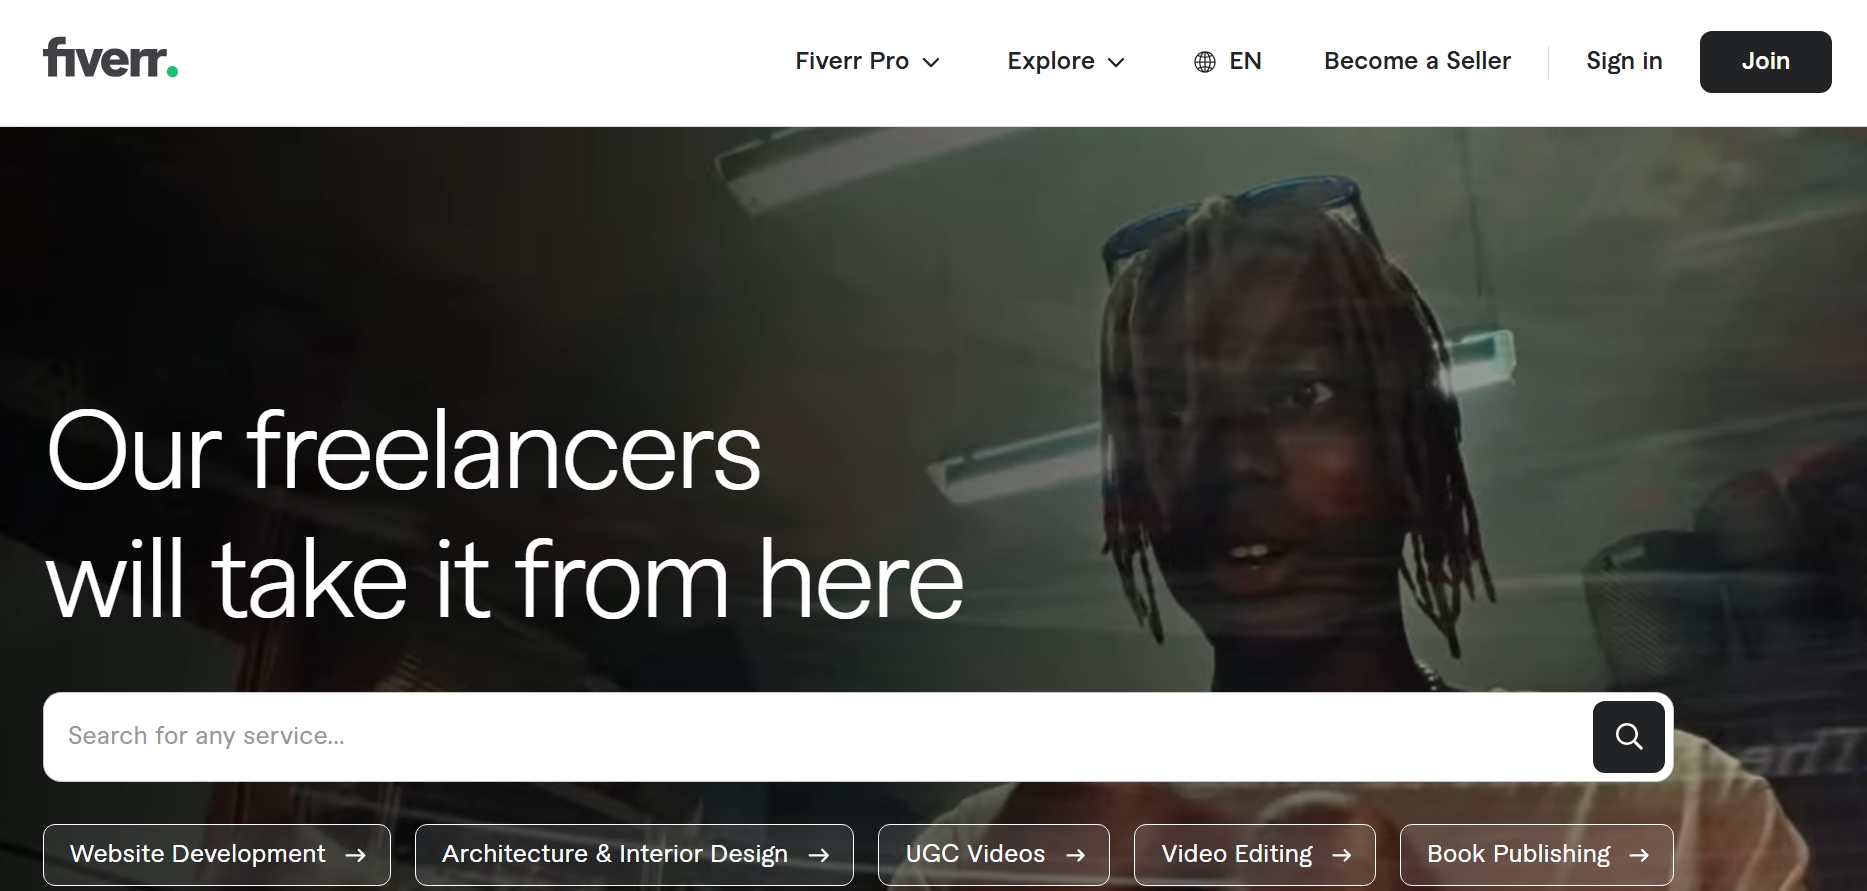This screenshot has width=1867, height=891.
Task: Choose the Video Editing category
Action: tap(1255, 855)
